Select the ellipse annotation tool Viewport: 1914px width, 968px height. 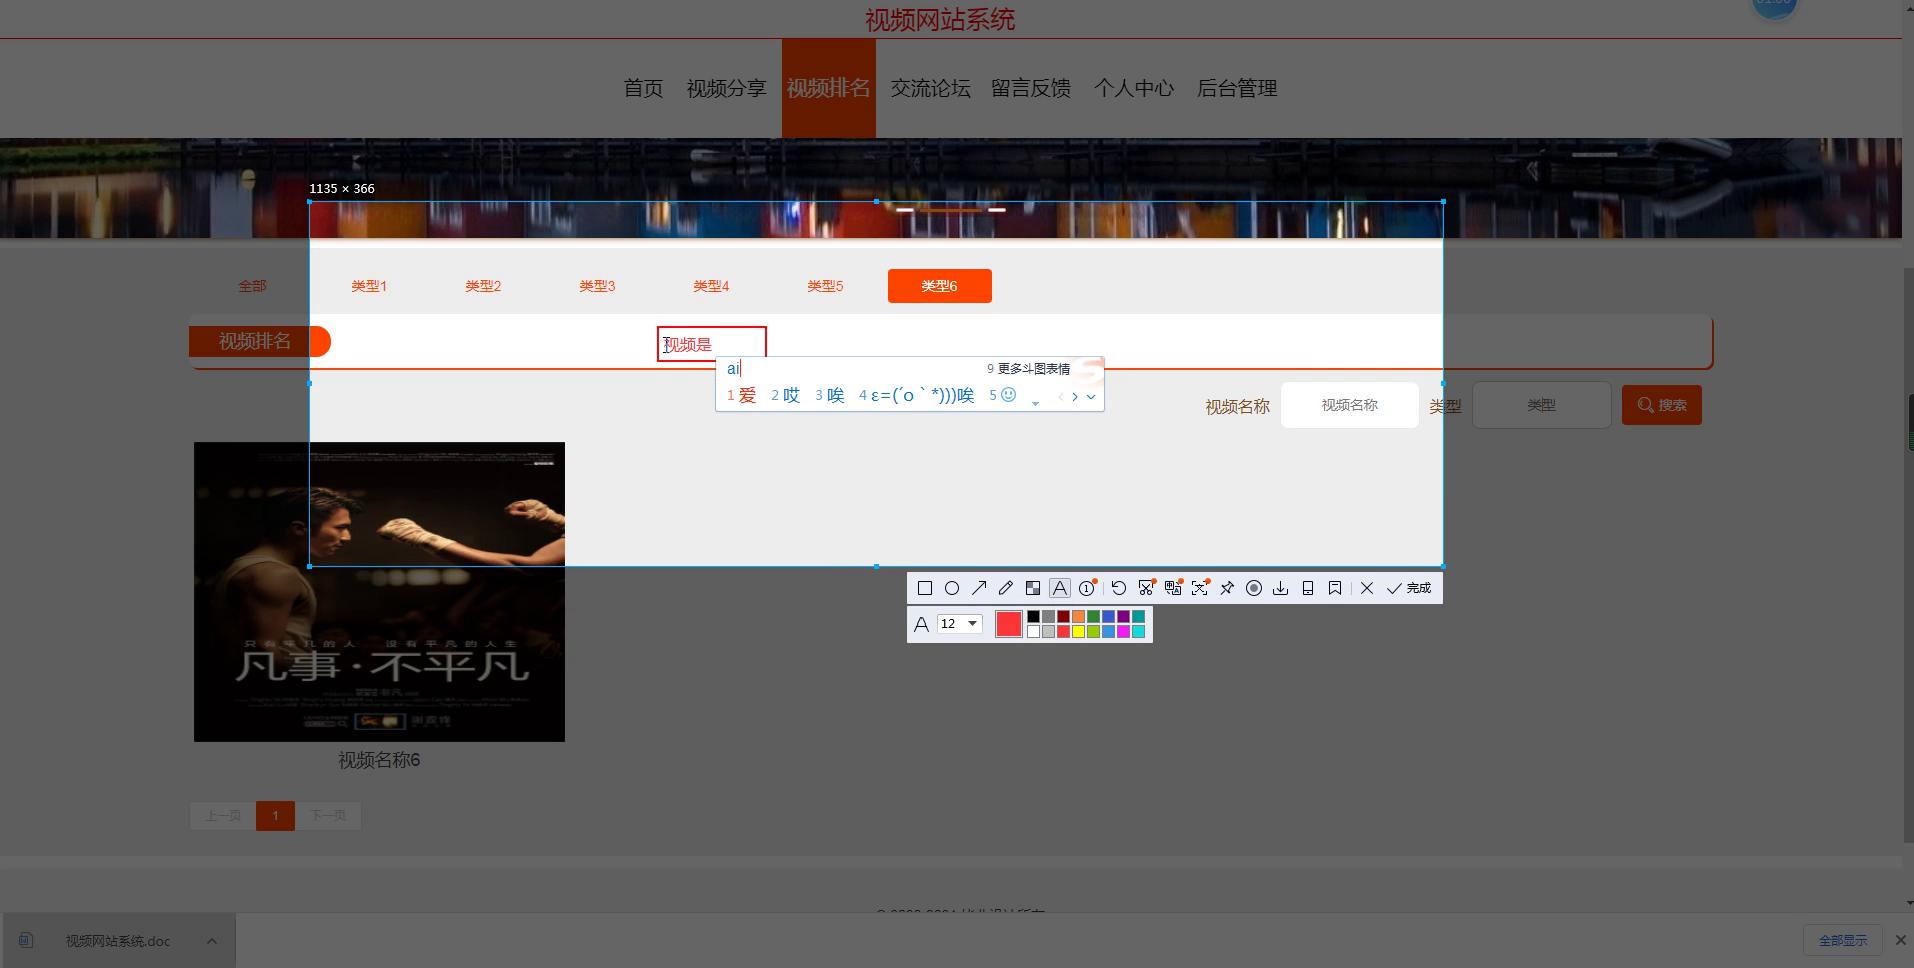coord(952,588)
